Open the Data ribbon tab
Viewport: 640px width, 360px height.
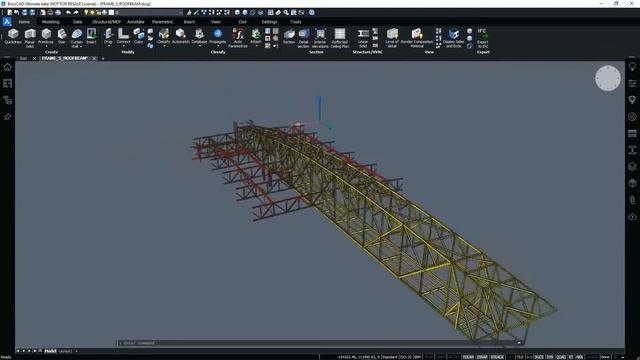click(78, 22)
